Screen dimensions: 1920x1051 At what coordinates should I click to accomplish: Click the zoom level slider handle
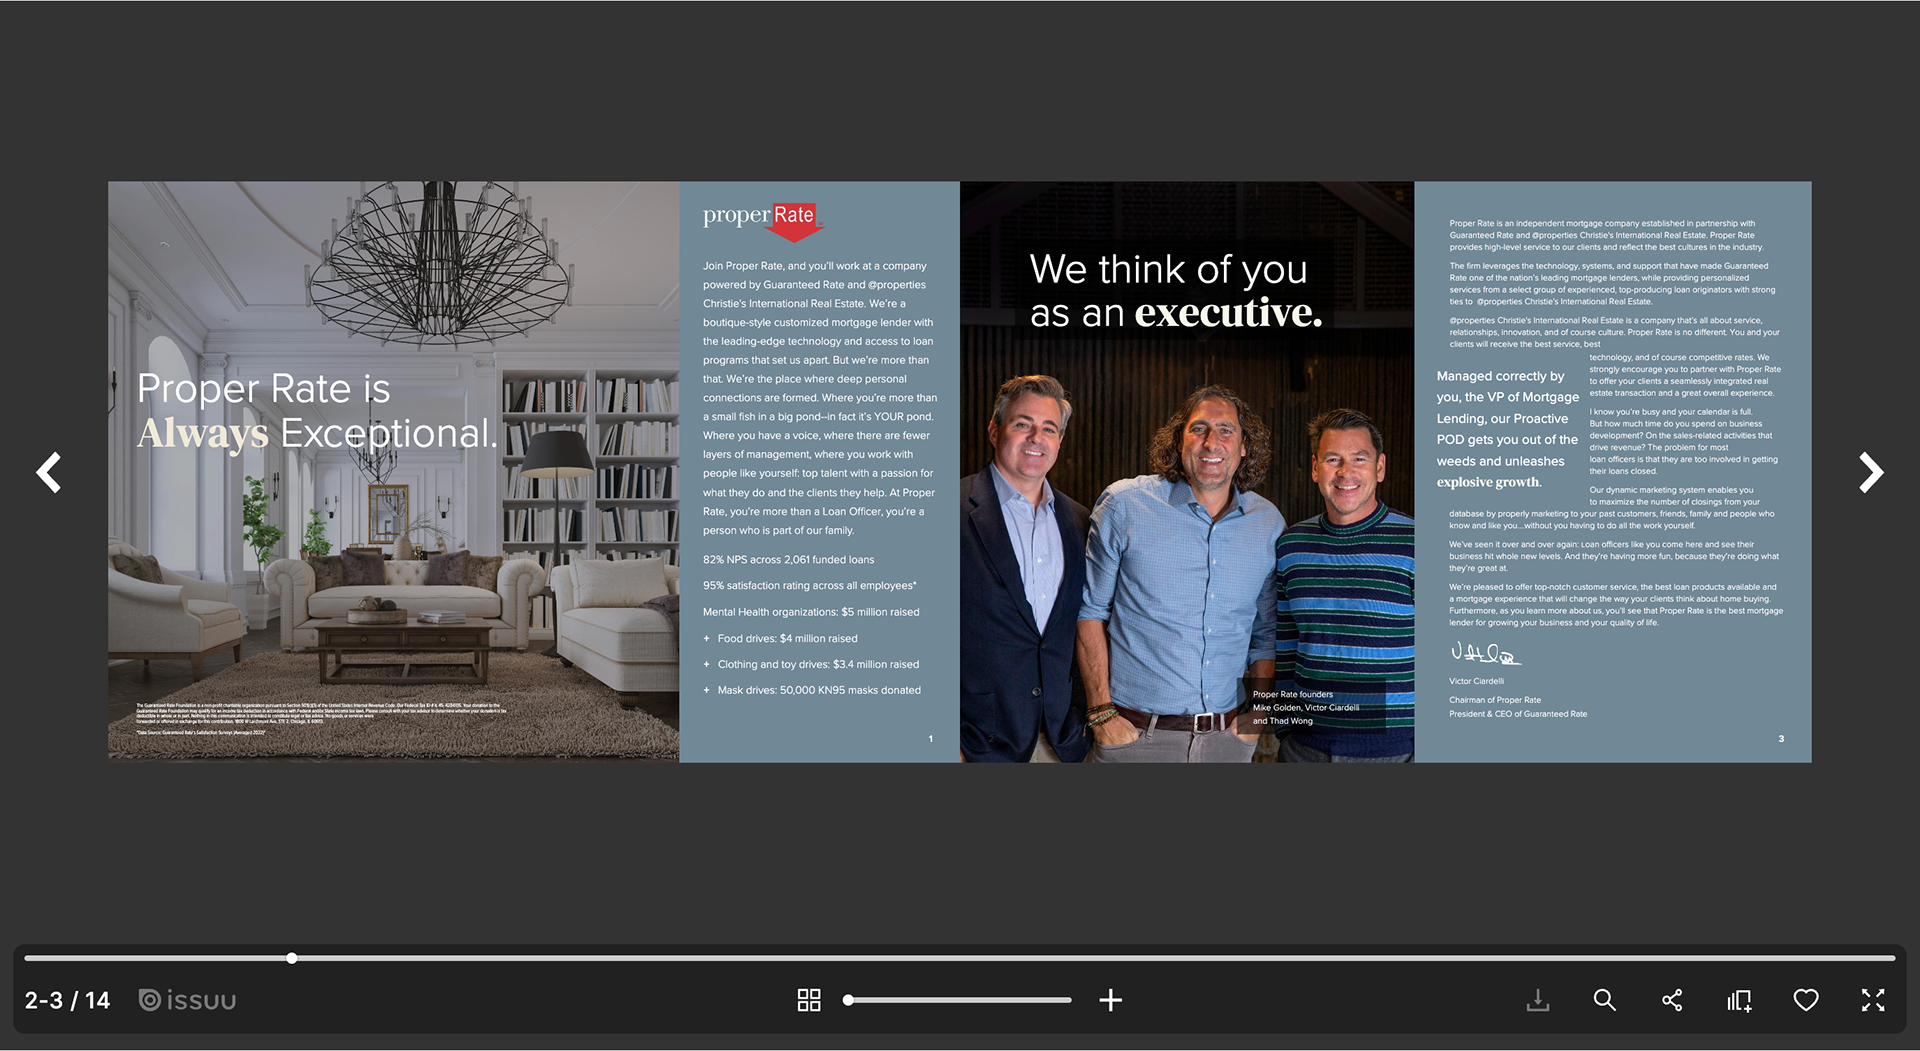[848, 1000]
